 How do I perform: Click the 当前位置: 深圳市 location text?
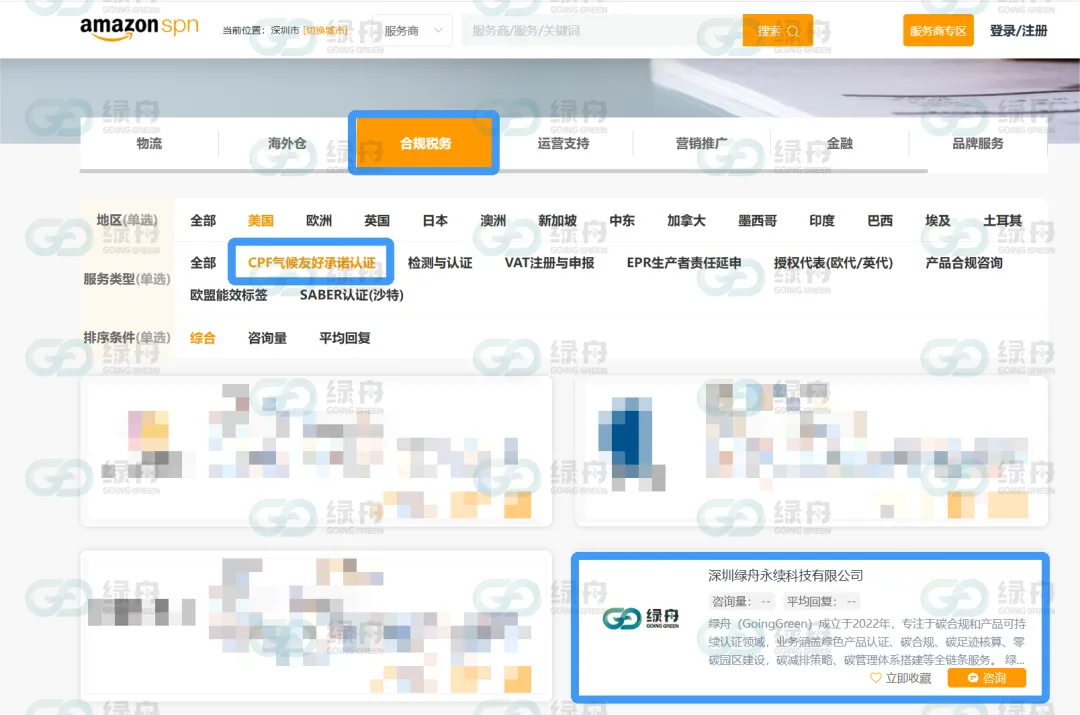261,30
